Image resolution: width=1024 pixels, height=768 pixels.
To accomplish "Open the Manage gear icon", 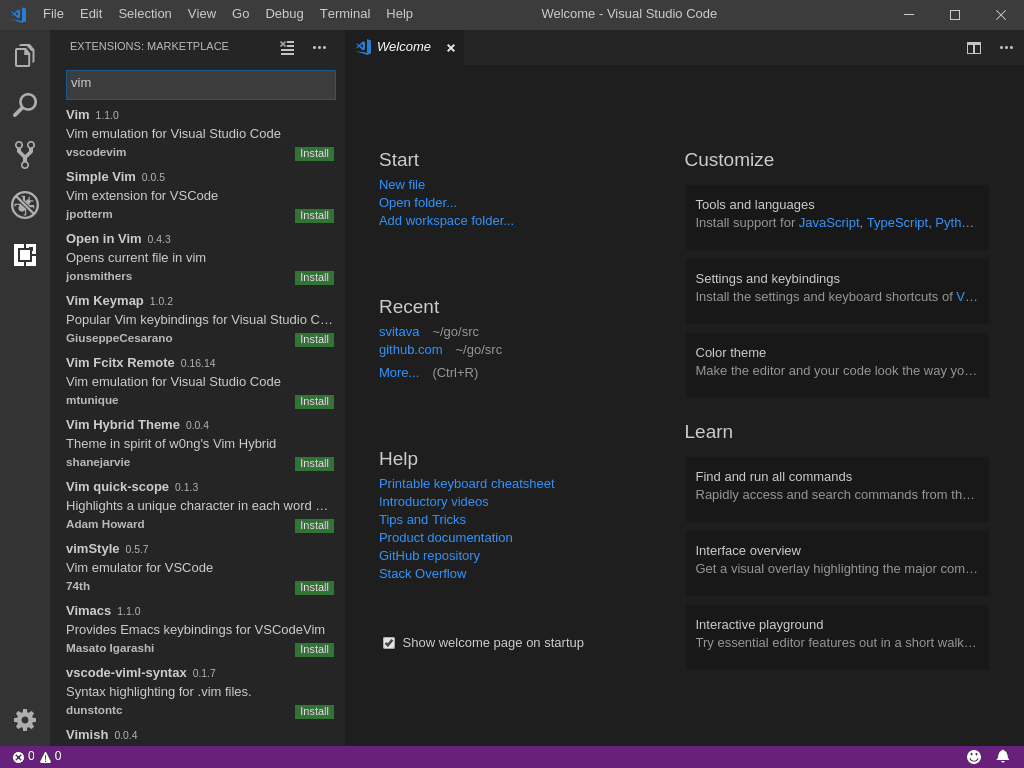I will point(25,720).
